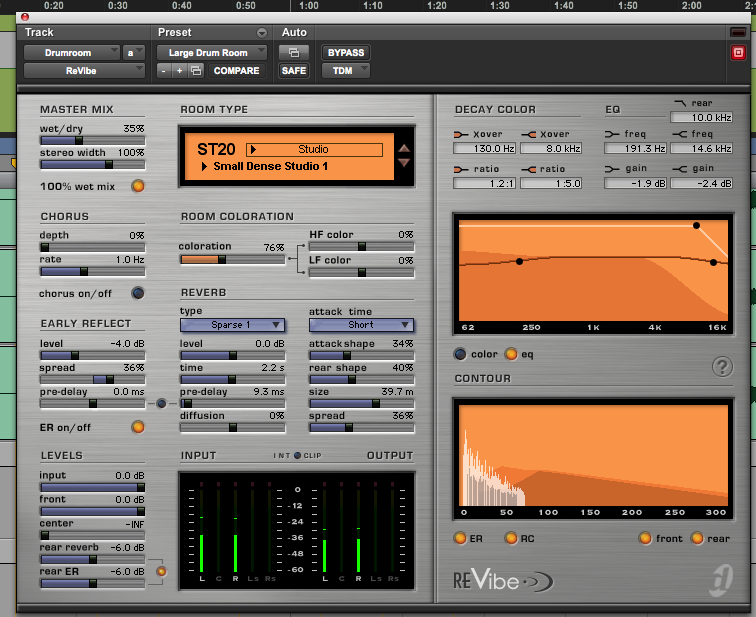
Task: Click the rear reverb level slider
Action: click(x=92, y=559)
